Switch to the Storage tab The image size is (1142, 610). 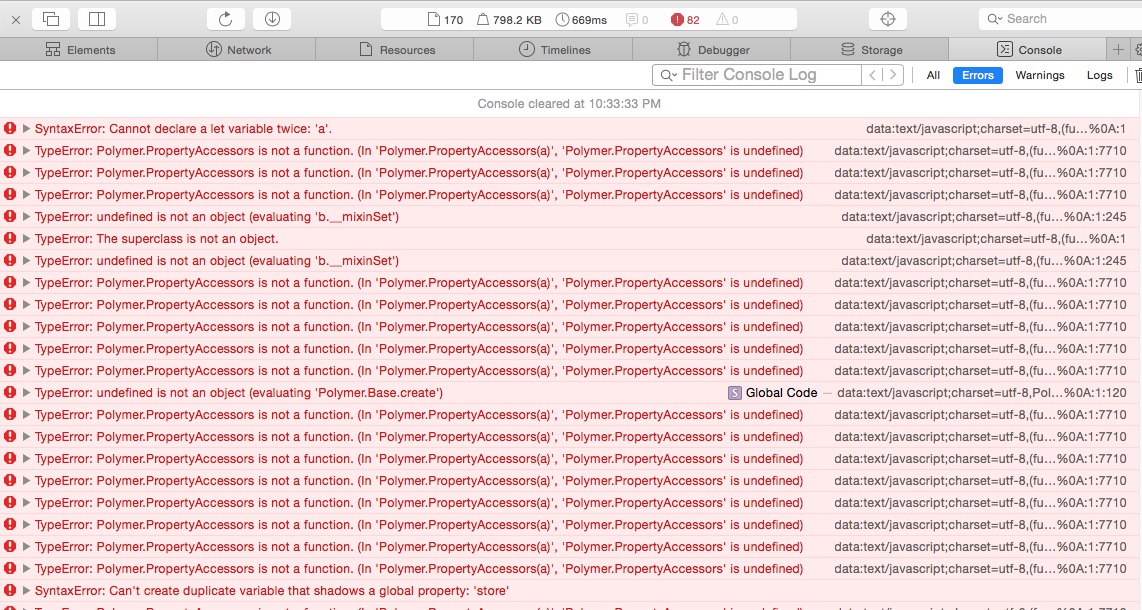coord(870,49)
